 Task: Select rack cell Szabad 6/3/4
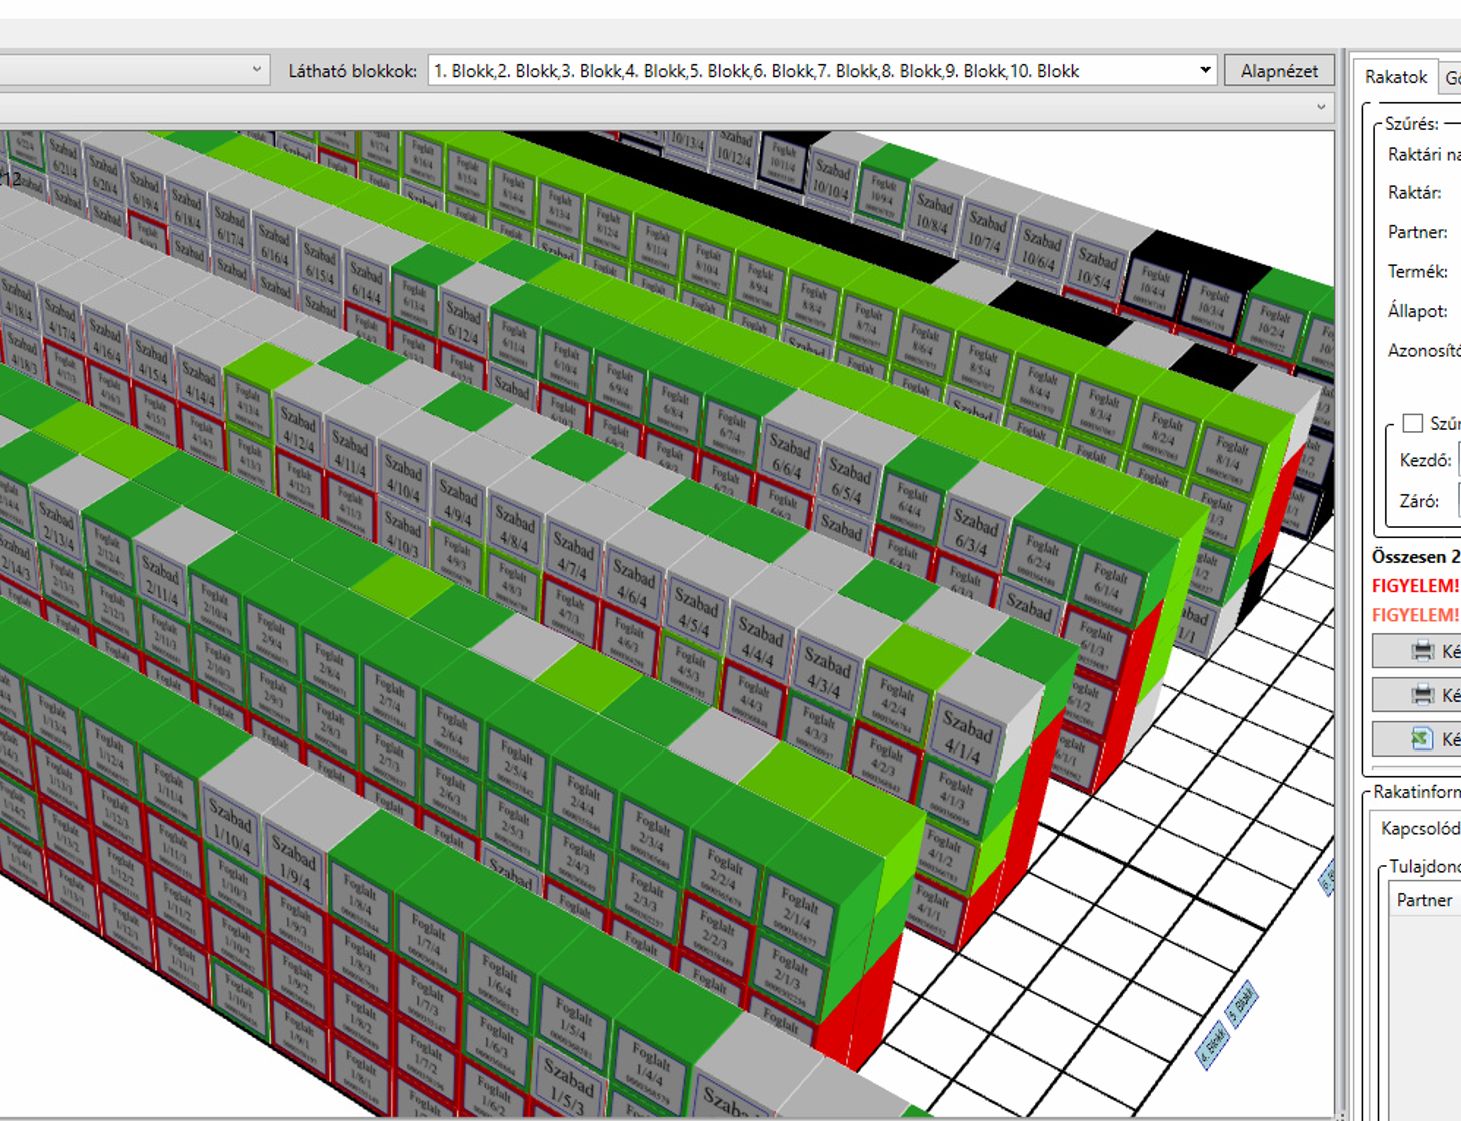pos(974,533)
